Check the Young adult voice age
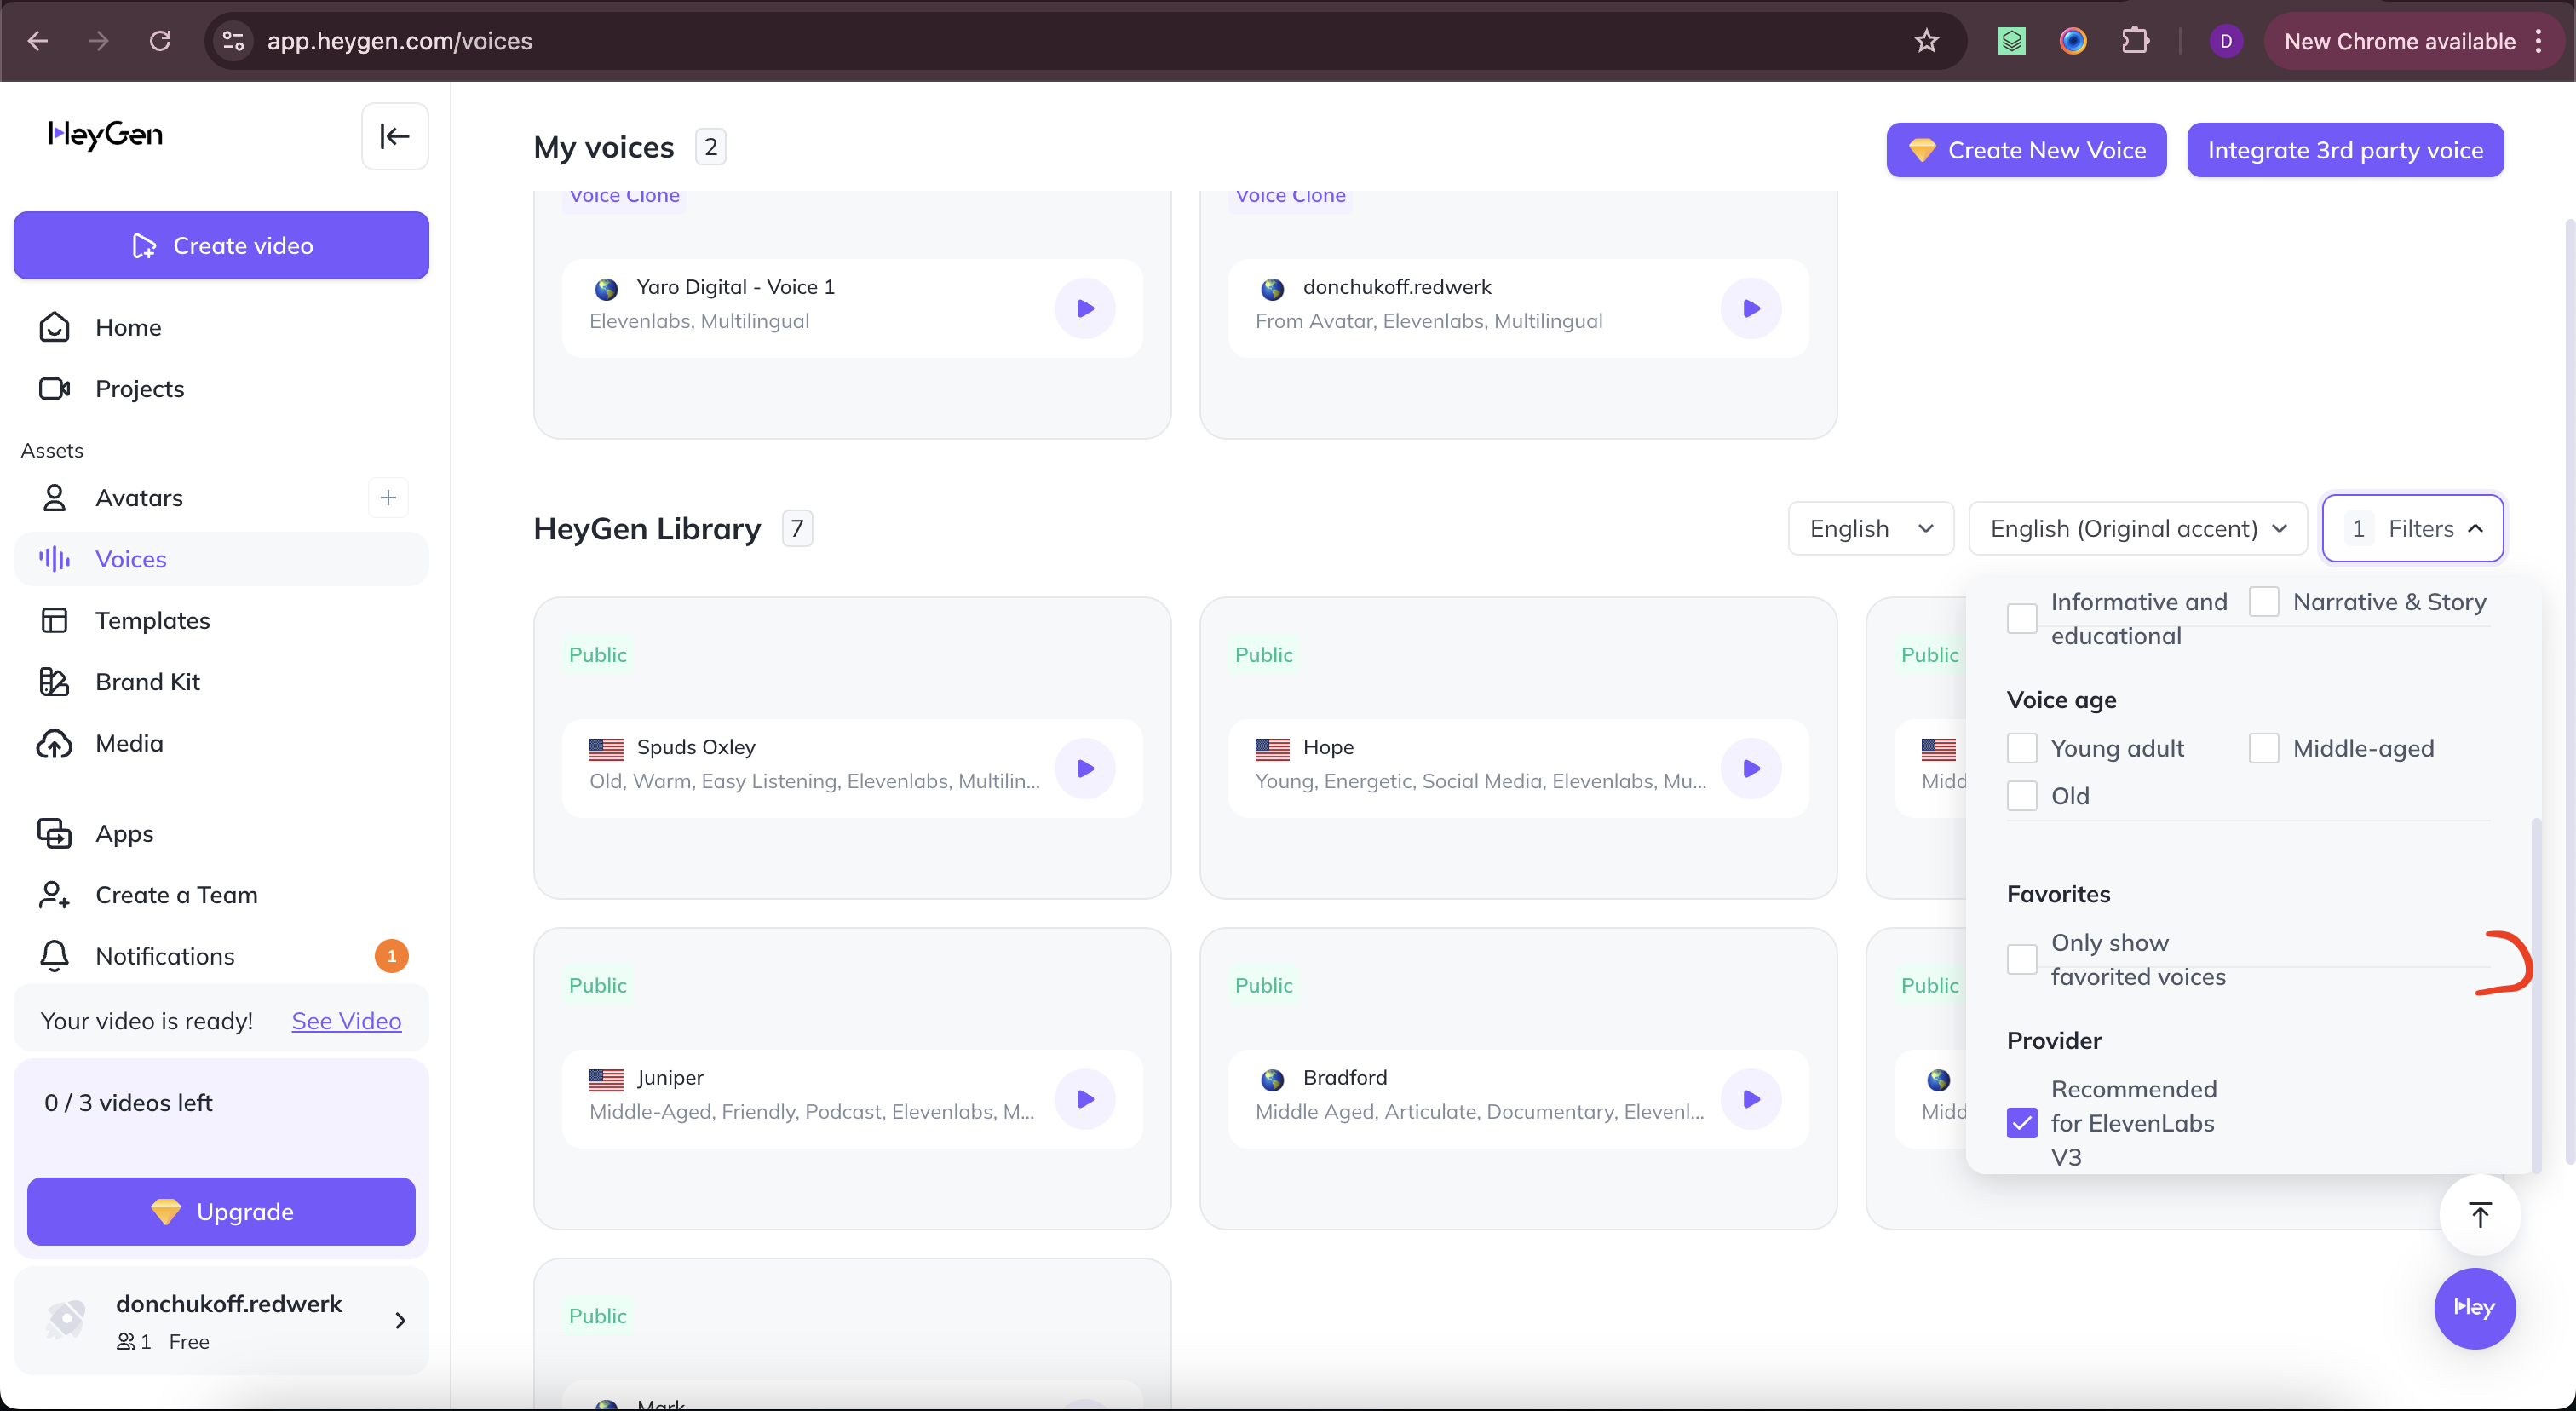Screen dimensions: 2576x1411 coord(2022,748)
